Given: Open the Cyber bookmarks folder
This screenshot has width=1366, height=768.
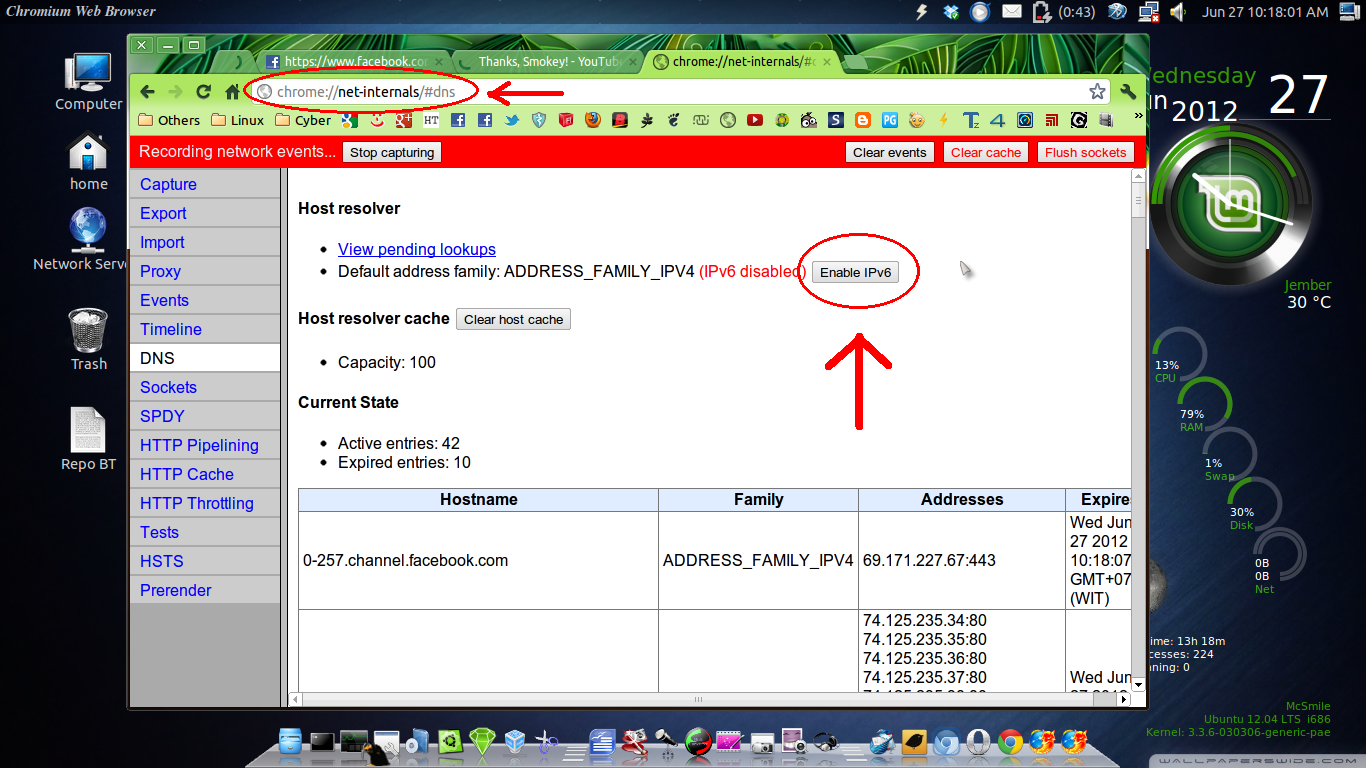Looking at the screenshot, I should coord(303,120).
